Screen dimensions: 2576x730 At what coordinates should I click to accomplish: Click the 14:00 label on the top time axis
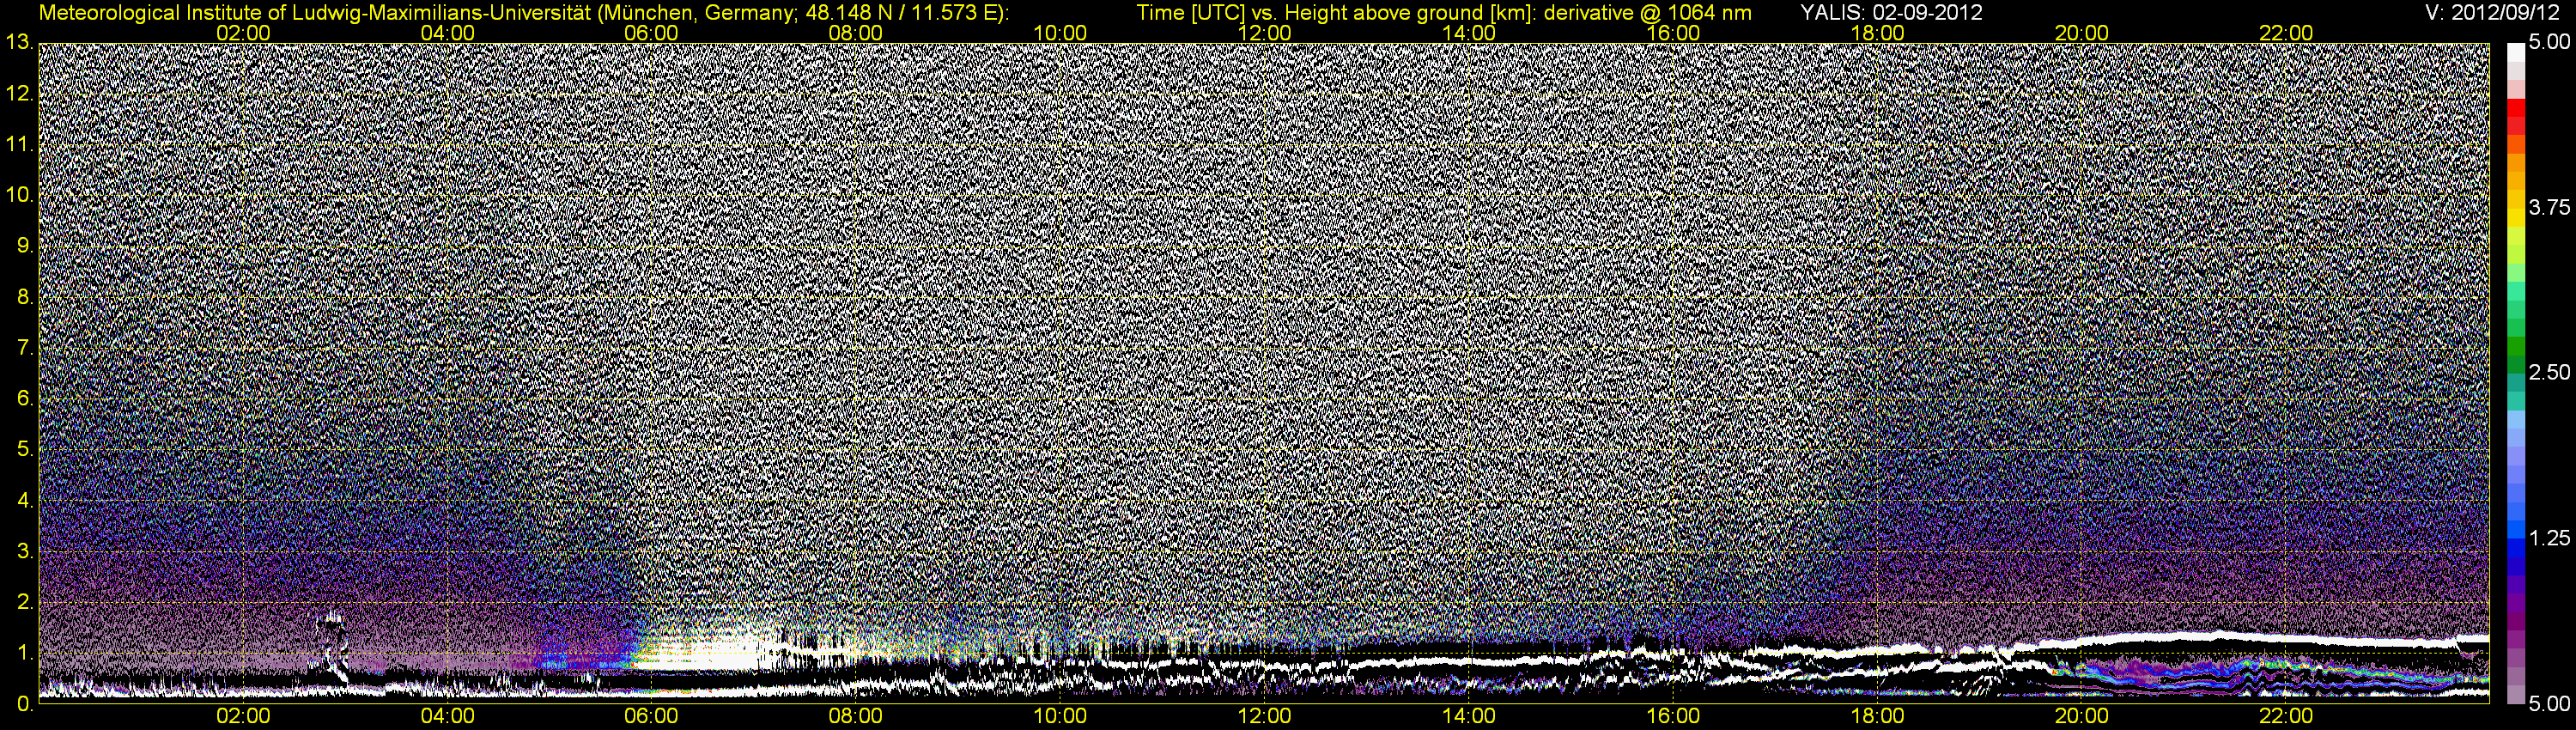(x=1469, y=33)
